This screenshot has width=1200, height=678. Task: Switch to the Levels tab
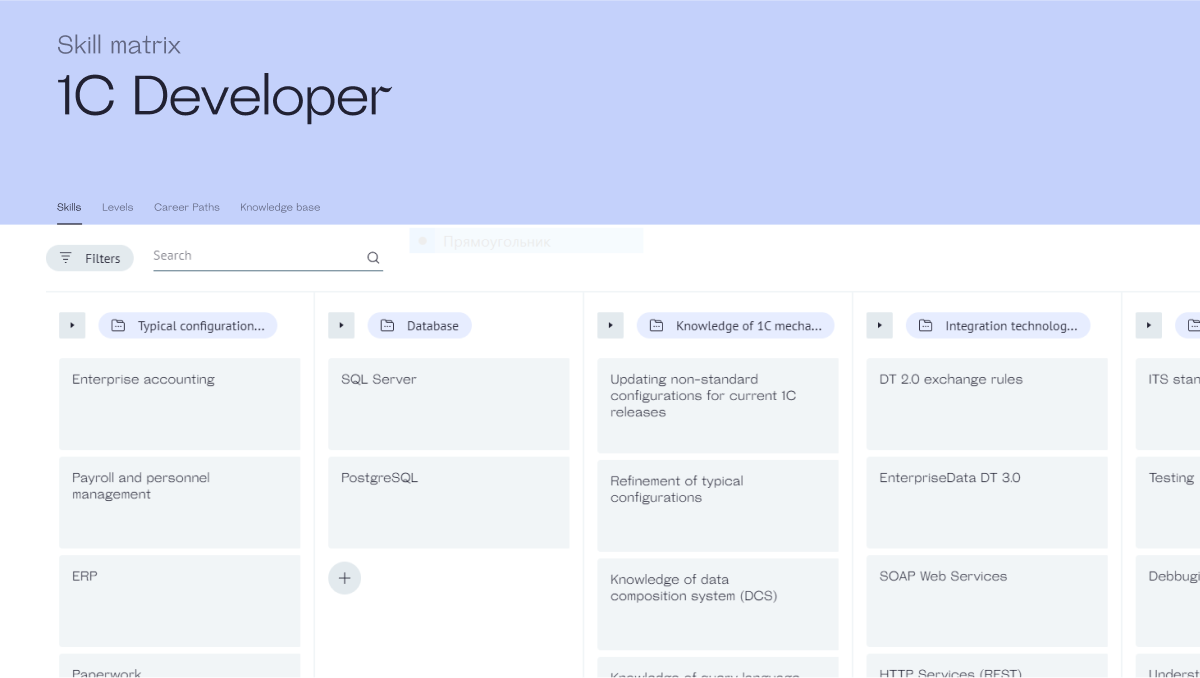coord(117,207)
